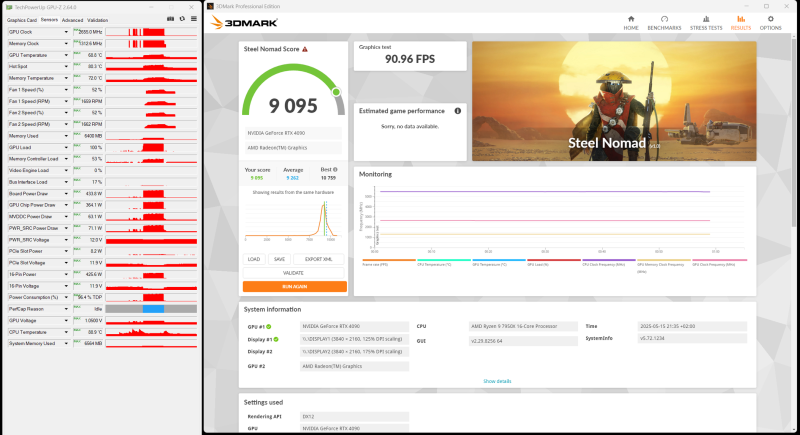Click the green check beside GPU #1
800x435 pixels.
pos(268,327)
